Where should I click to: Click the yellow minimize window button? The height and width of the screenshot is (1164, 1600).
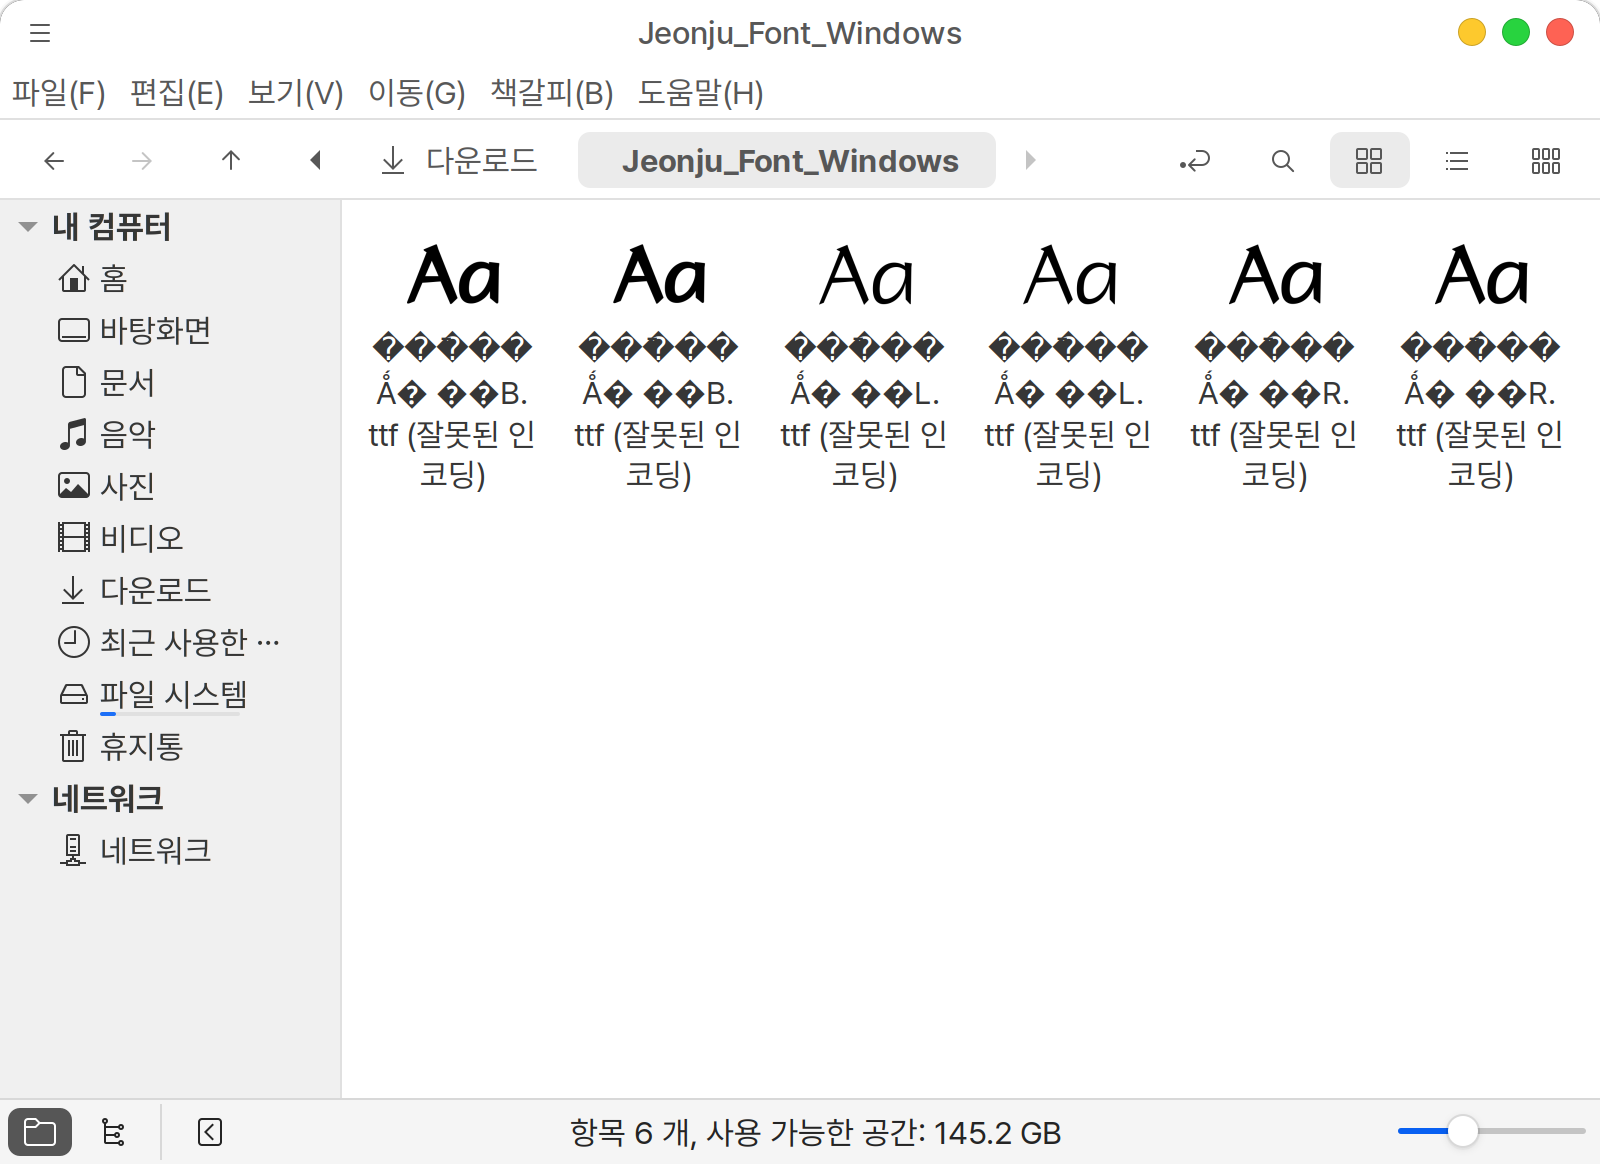coord(1472,32)
